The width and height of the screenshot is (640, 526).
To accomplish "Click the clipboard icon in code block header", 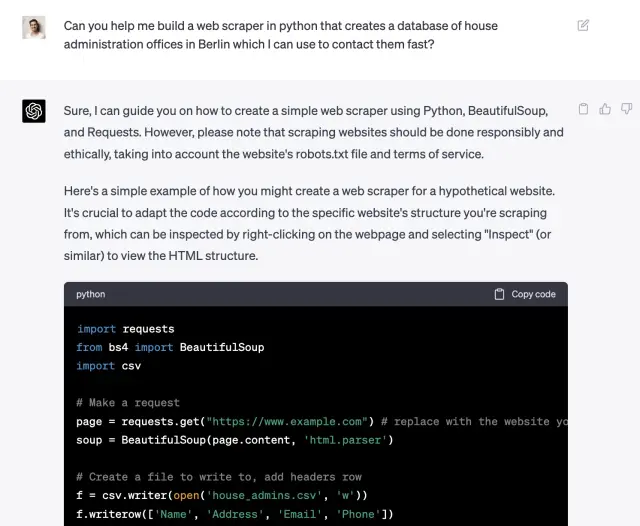I will [500, 294].
